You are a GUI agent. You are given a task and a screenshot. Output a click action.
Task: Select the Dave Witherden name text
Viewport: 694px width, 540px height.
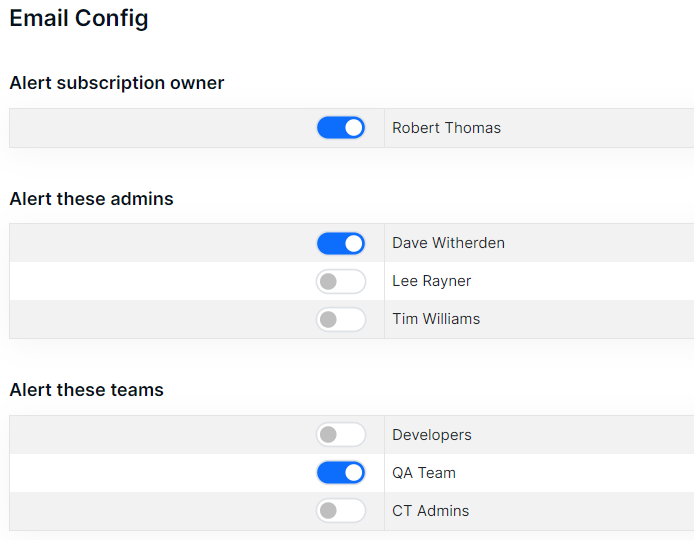point(448,243)
